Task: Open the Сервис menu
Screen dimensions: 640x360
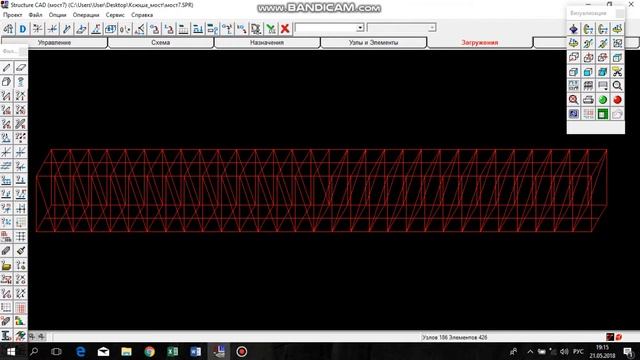Action: [115, 15]
